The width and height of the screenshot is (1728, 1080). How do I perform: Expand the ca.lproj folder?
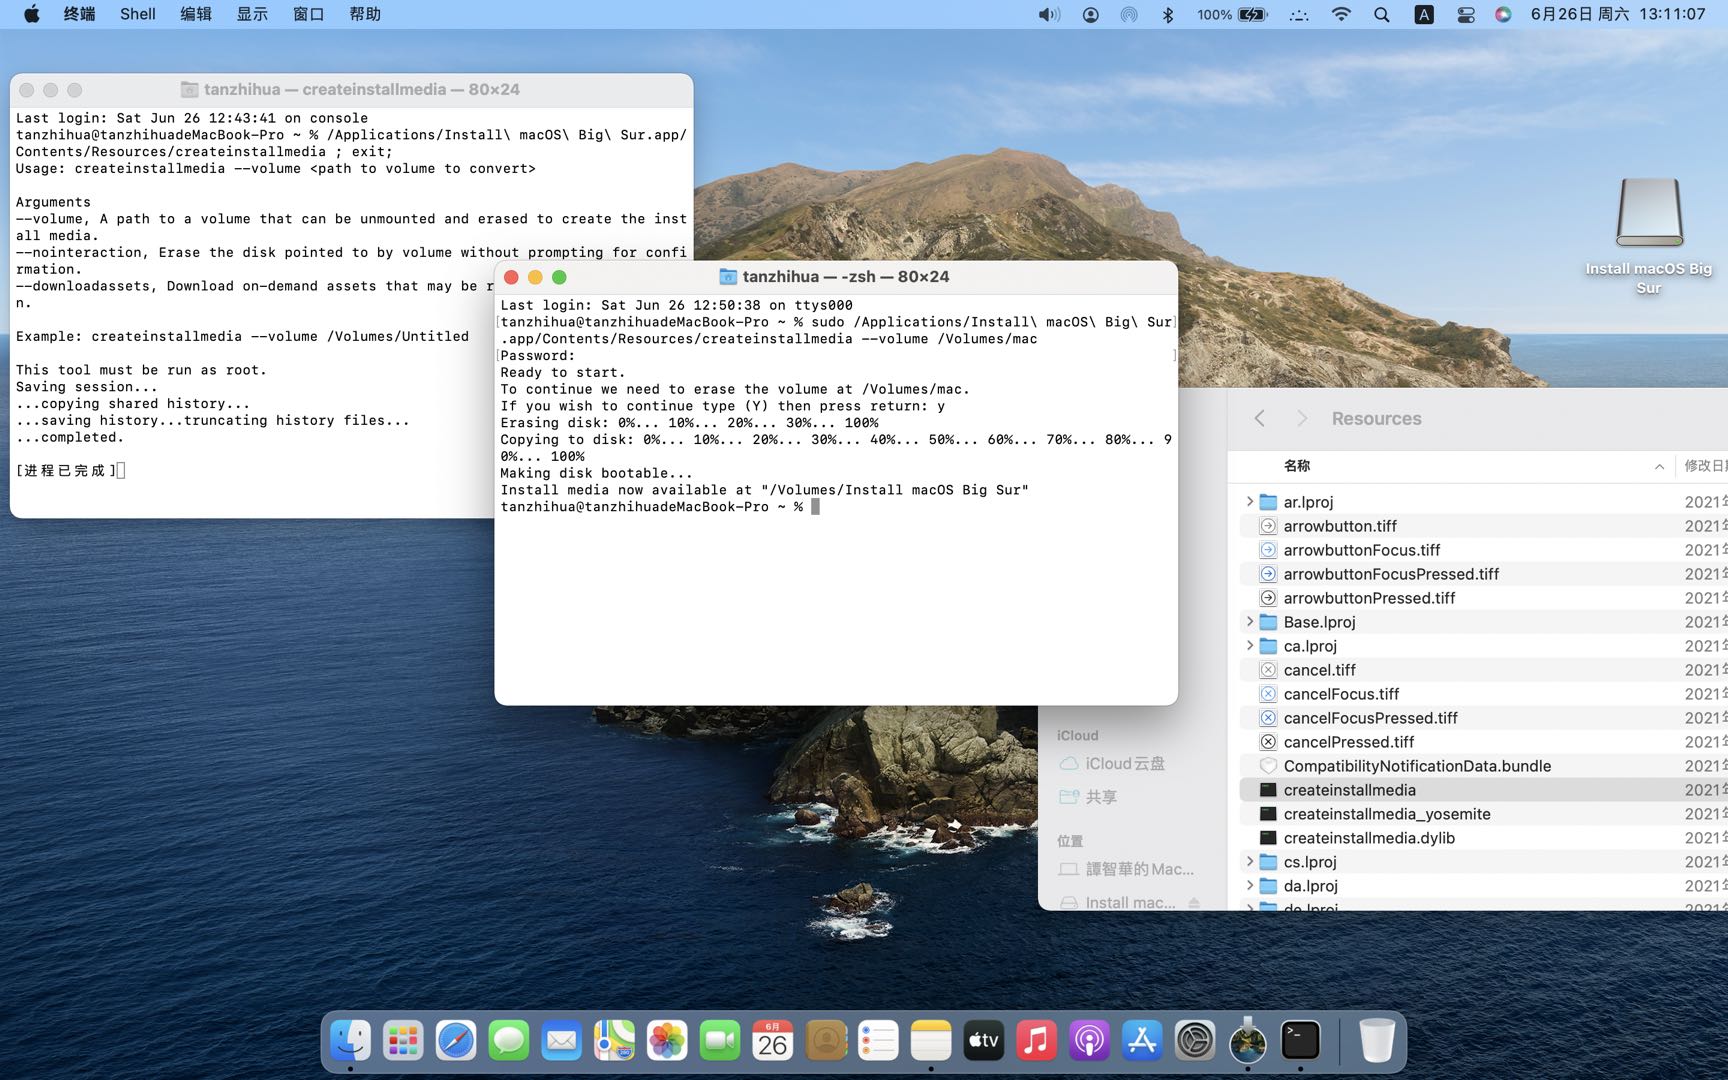pyautogui.click(x=1249, y=645)
